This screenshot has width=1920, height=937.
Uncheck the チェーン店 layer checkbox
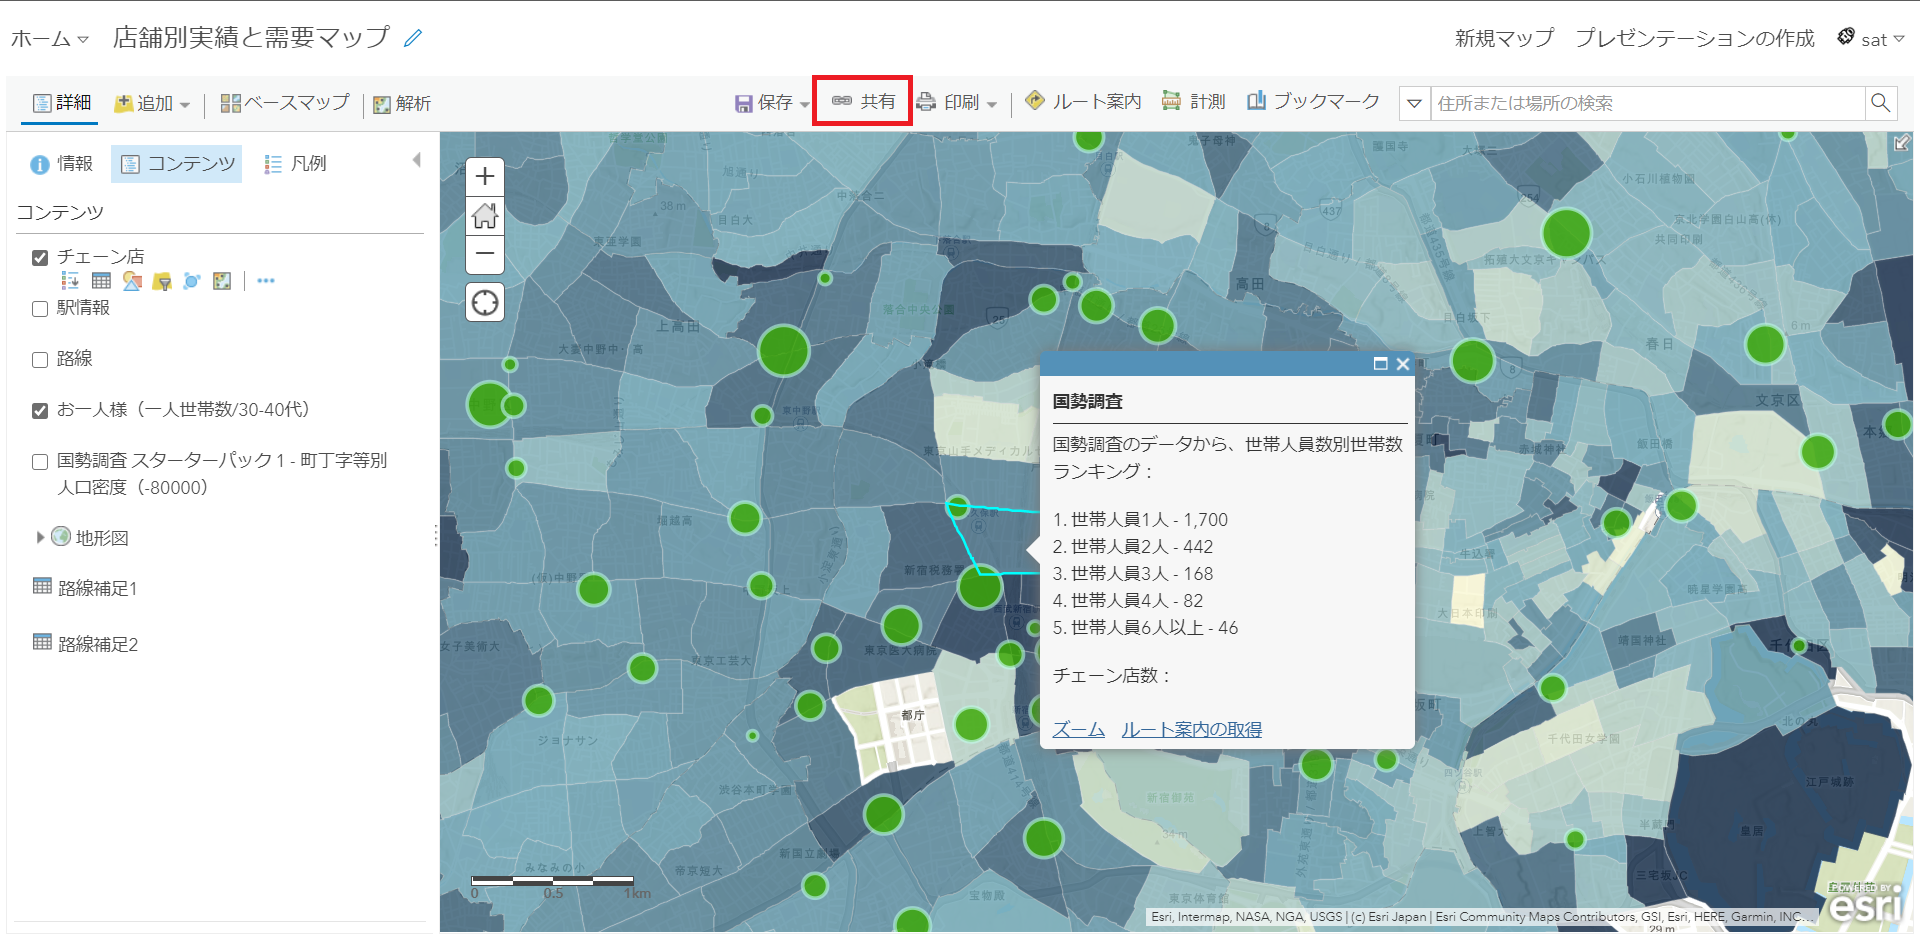click(x=40, y=258)
